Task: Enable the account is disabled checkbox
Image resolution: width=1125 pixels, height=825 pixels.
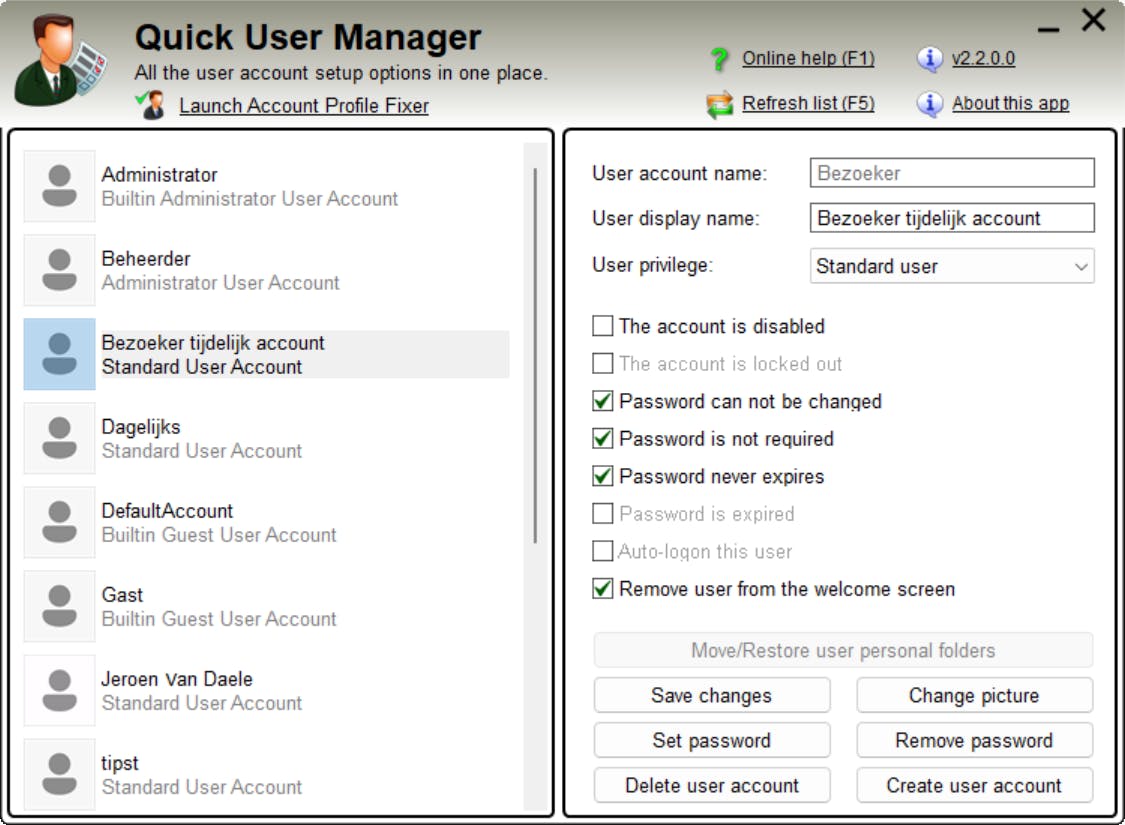Action: (x=603, y=326)
